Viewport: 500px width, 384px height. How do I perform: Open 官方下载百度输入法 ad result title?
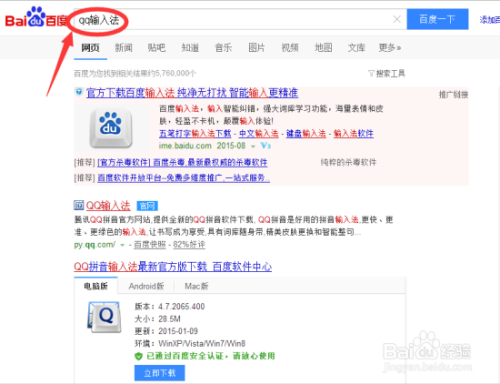click(192, 93)
